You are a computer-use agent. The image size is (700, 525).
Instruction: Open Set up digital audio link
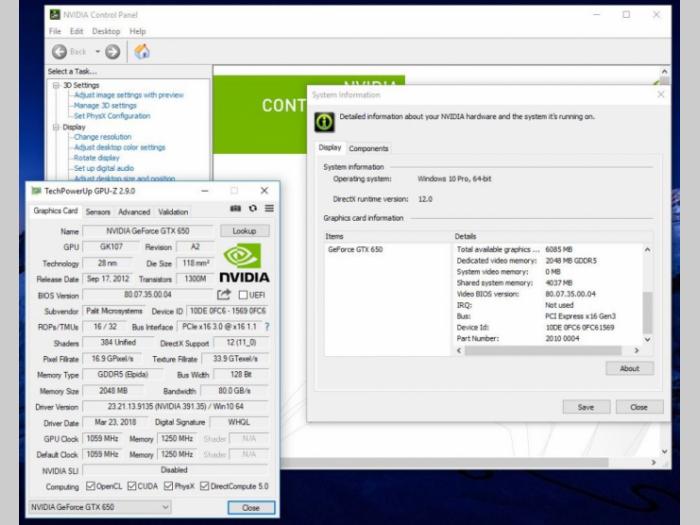[x=104, y=168]
